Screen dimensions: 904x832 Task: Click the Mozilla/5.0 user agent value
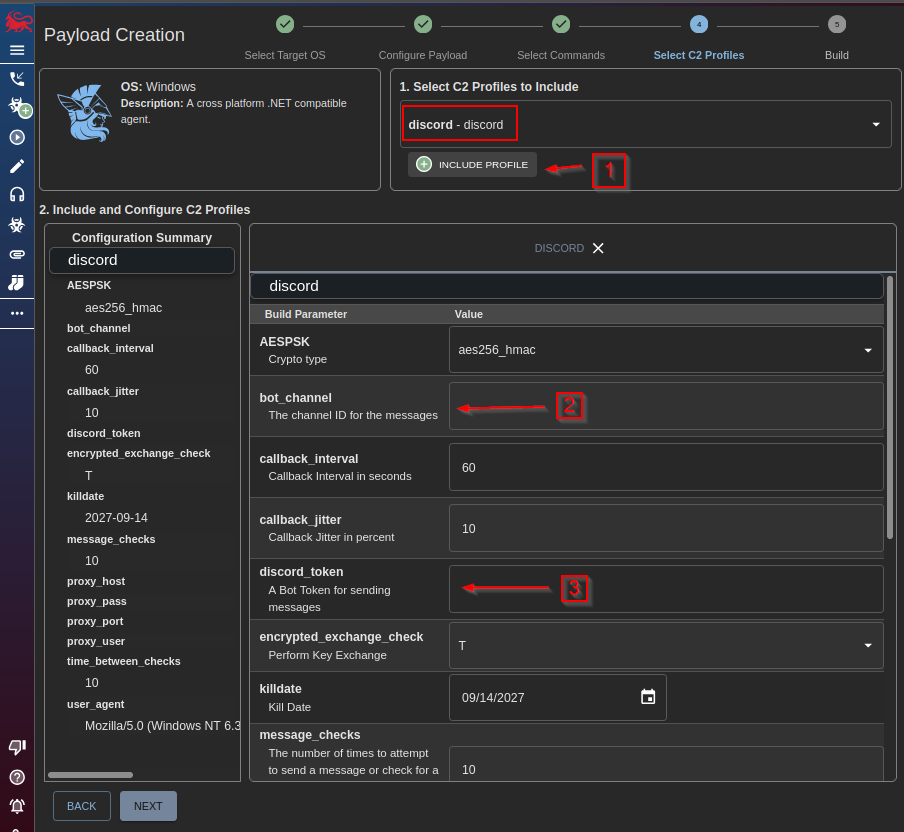tap(163, 726)
